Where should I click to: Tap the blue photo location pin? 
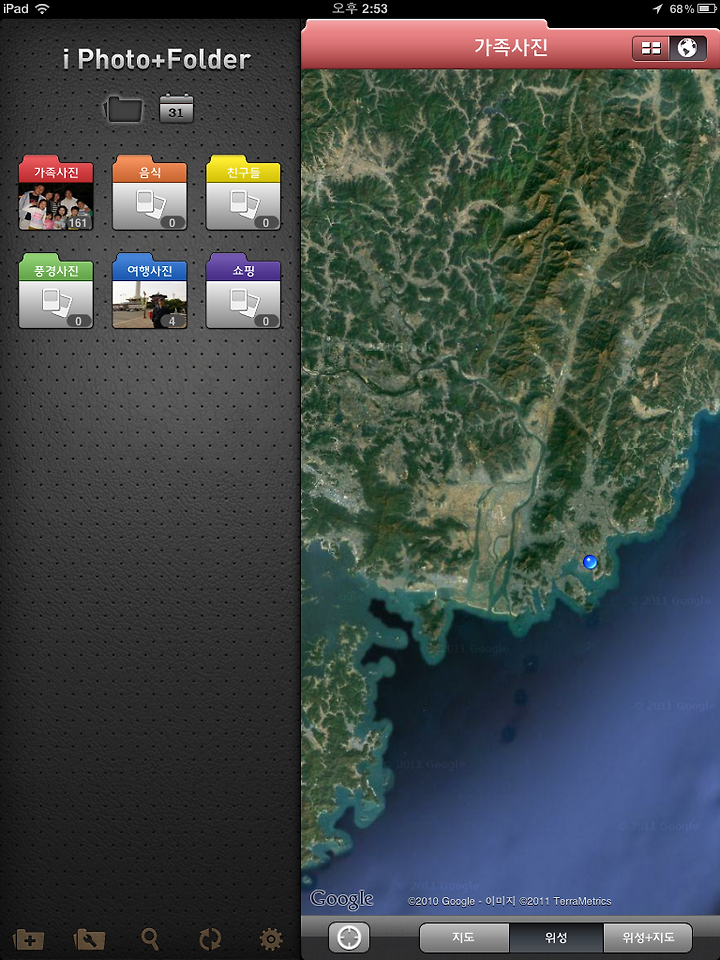(590, 561)
